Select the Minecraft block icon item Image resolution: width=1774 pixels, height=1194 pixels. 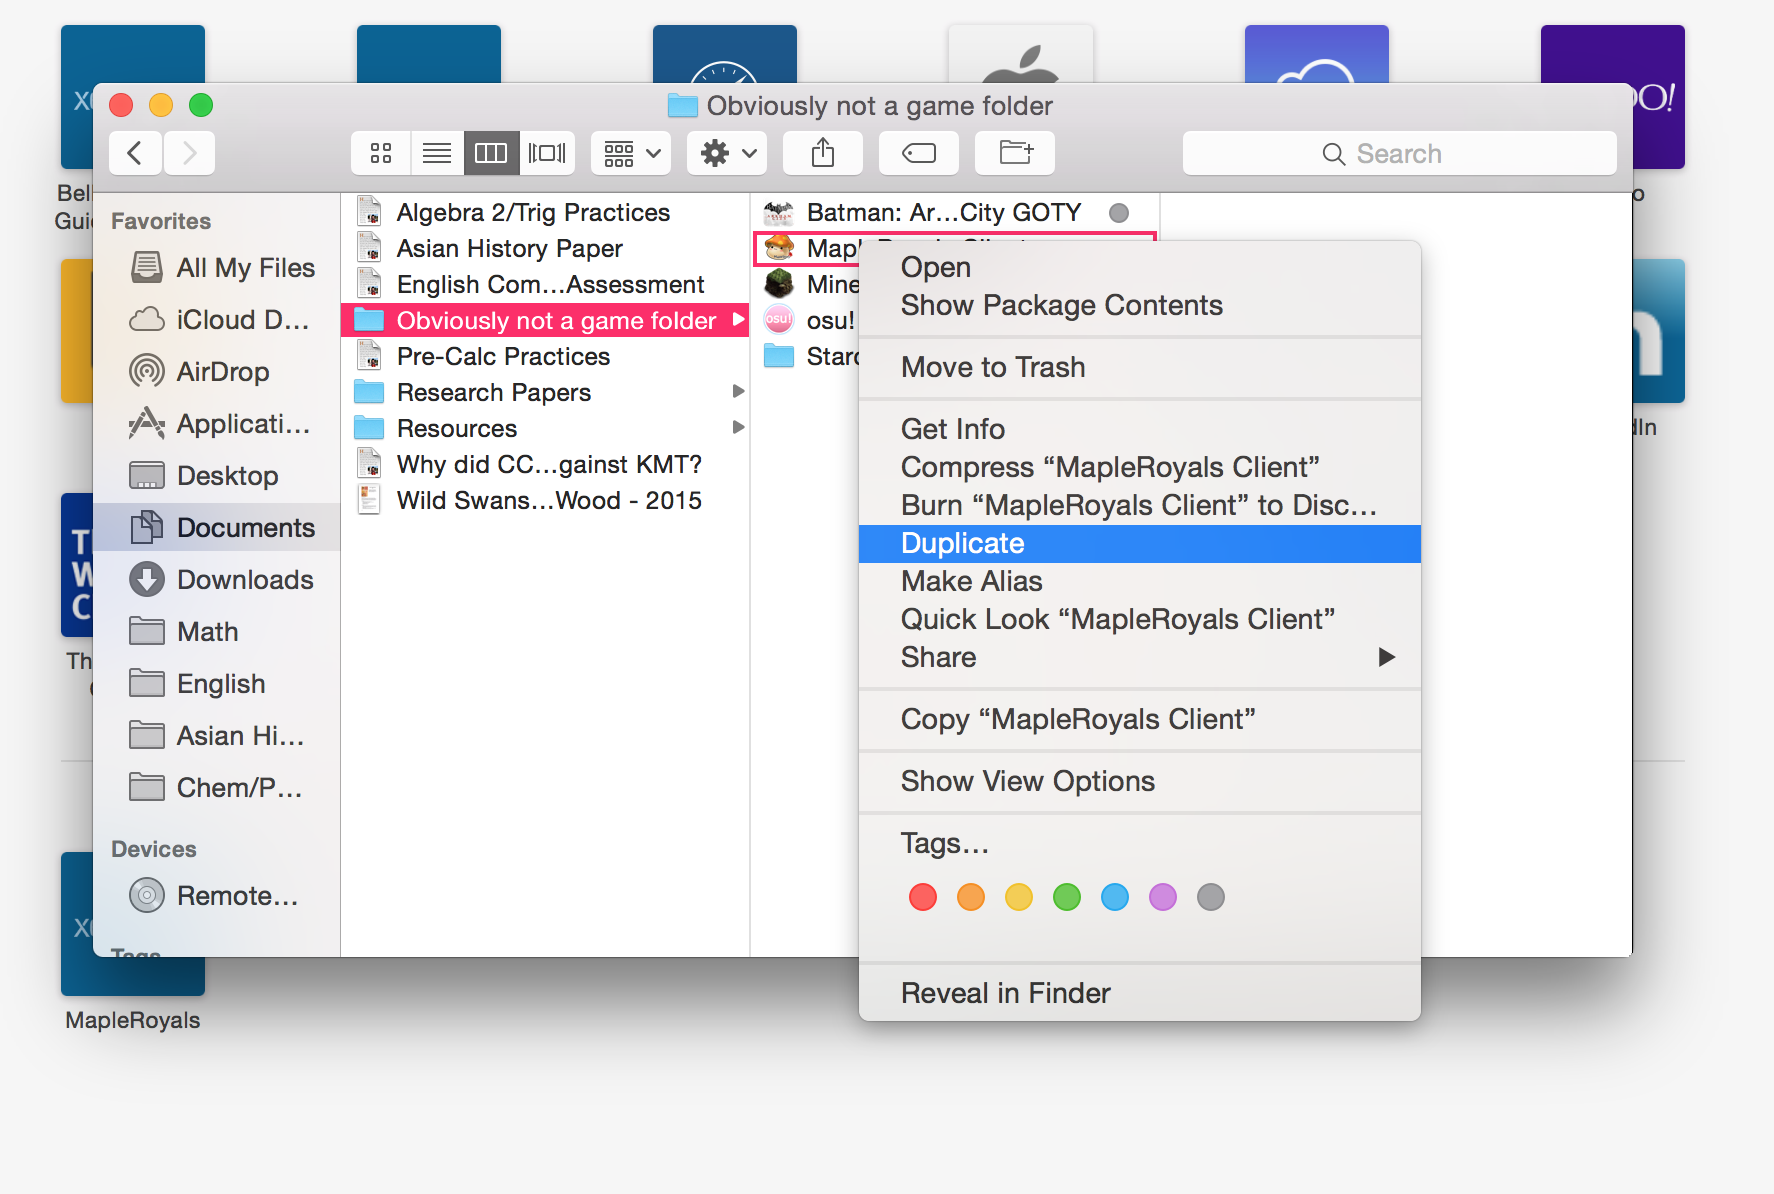pyautogui.click(x=779, y=284)
